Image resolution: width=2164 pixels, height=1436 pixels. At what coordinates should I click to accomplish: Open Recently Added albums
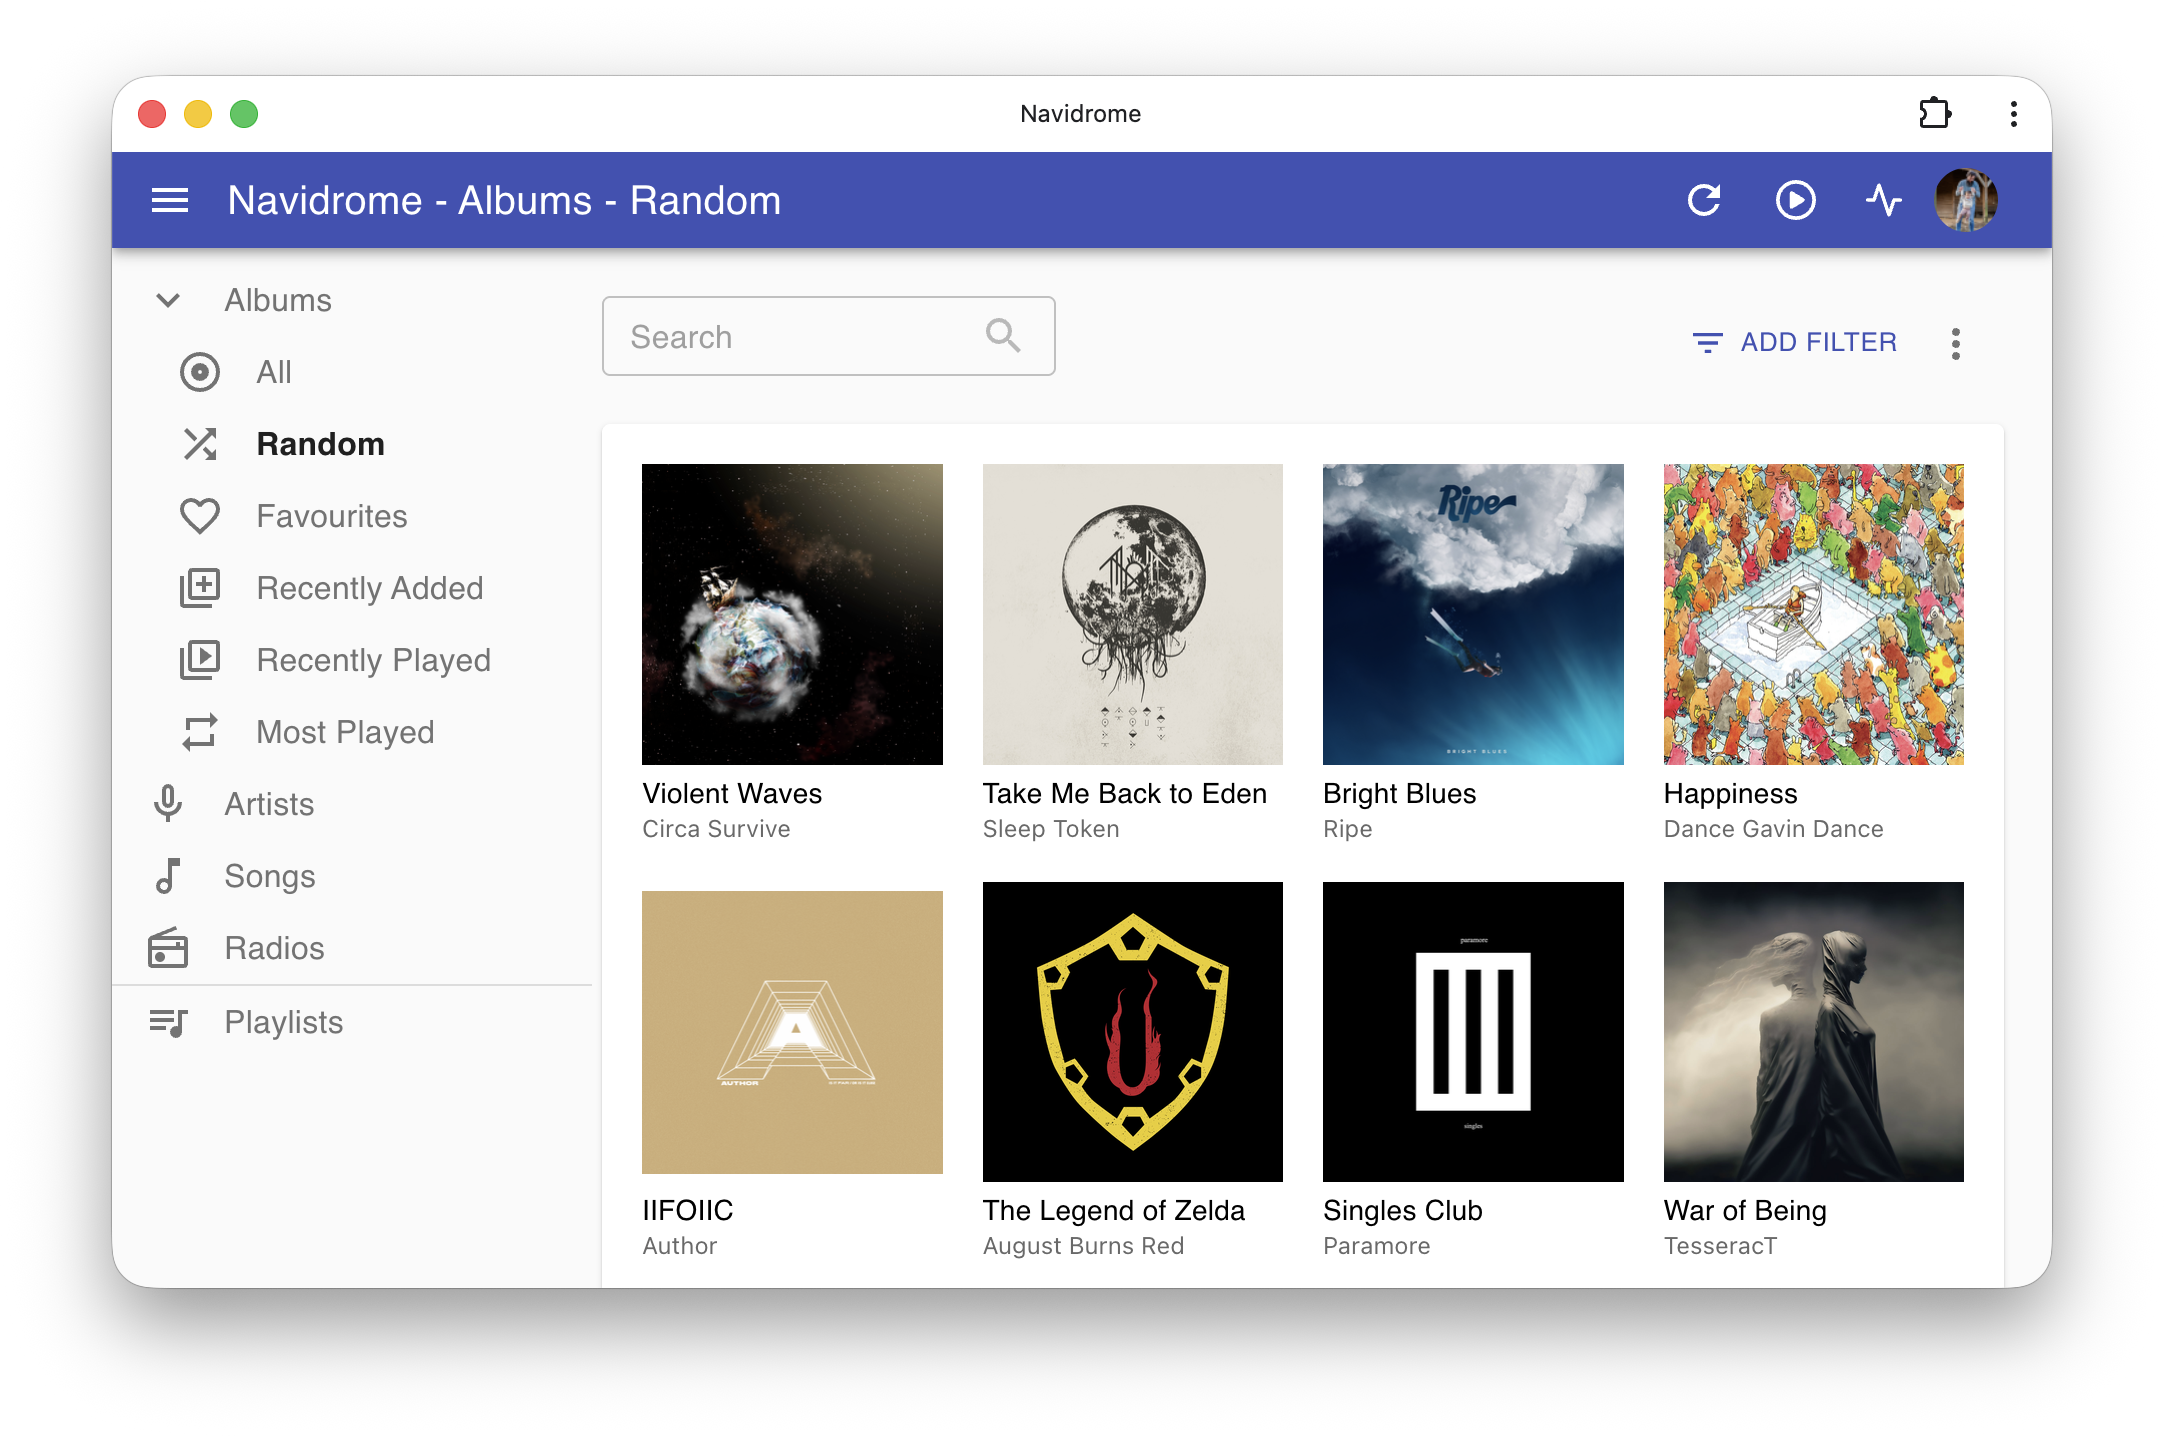(352, 588)
